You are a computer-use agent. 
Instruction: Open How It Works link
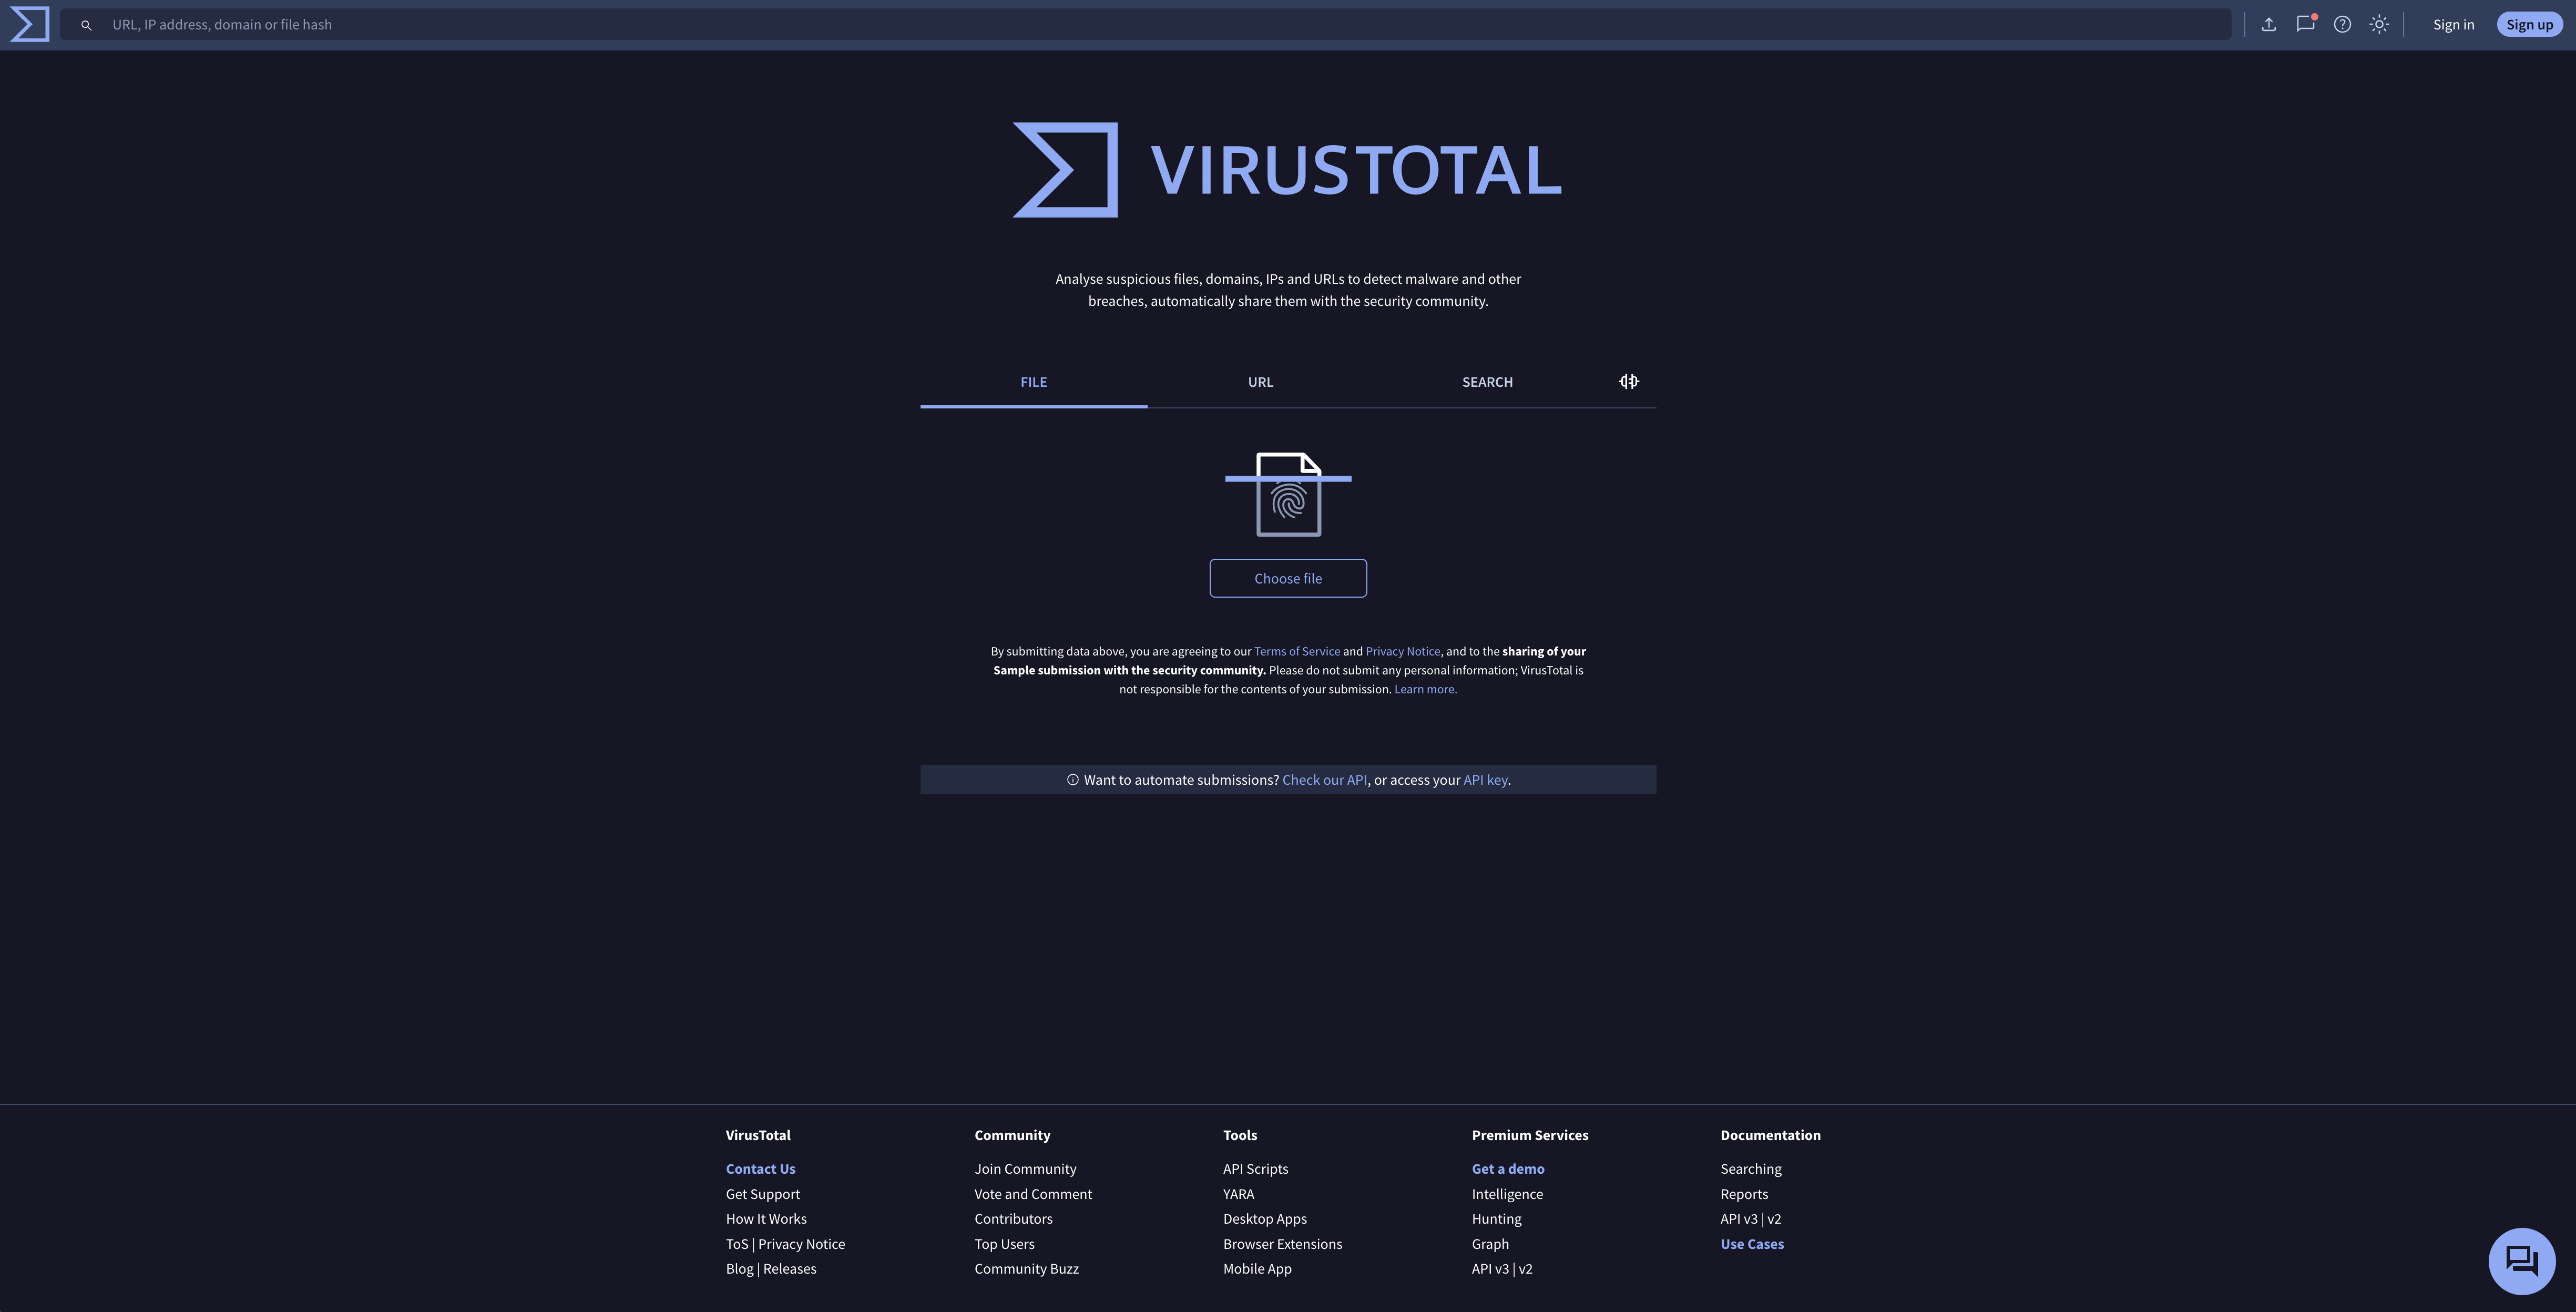(x=766, y=1219)
